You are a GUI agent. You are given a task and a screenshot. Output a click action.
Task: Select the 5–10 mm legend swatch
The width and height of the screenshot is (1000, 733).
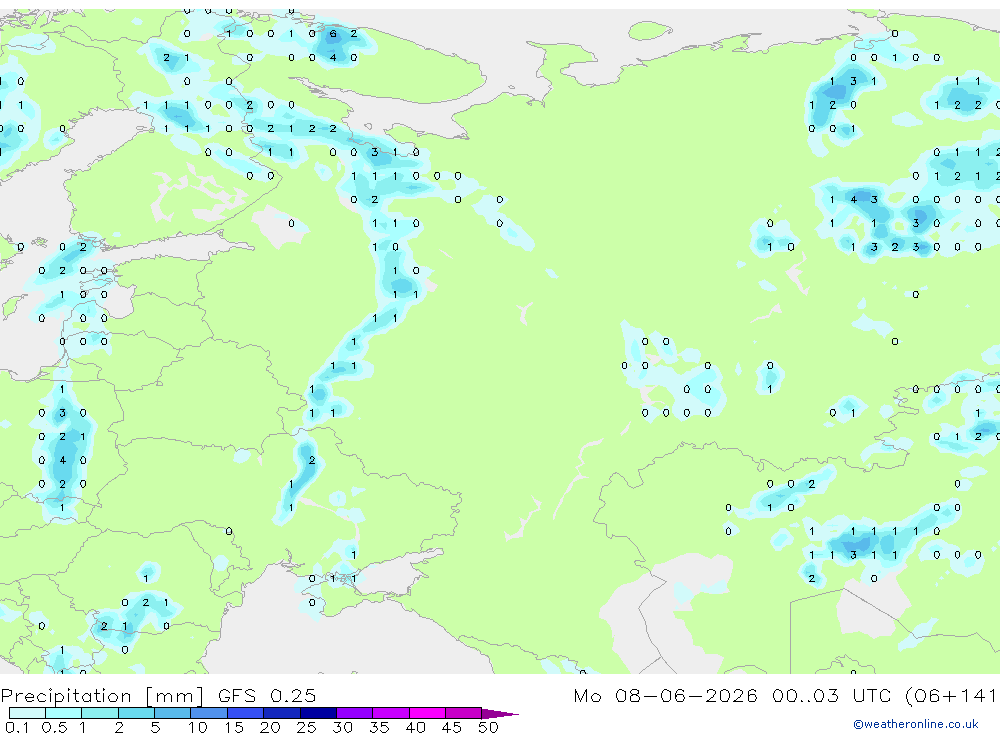tap(173, 713)
